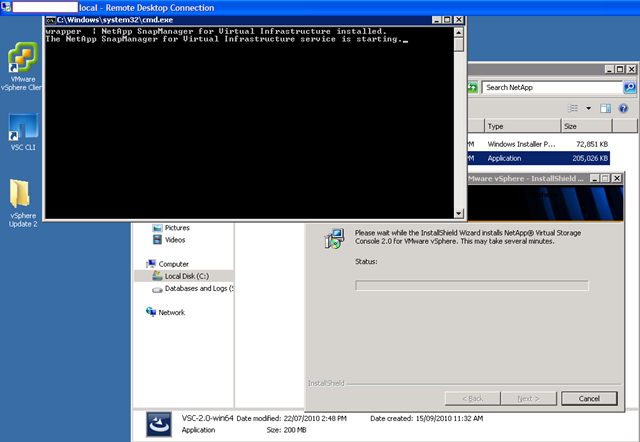Click the VSC-2.0-win64 details pane icon

tap(159, 424)
